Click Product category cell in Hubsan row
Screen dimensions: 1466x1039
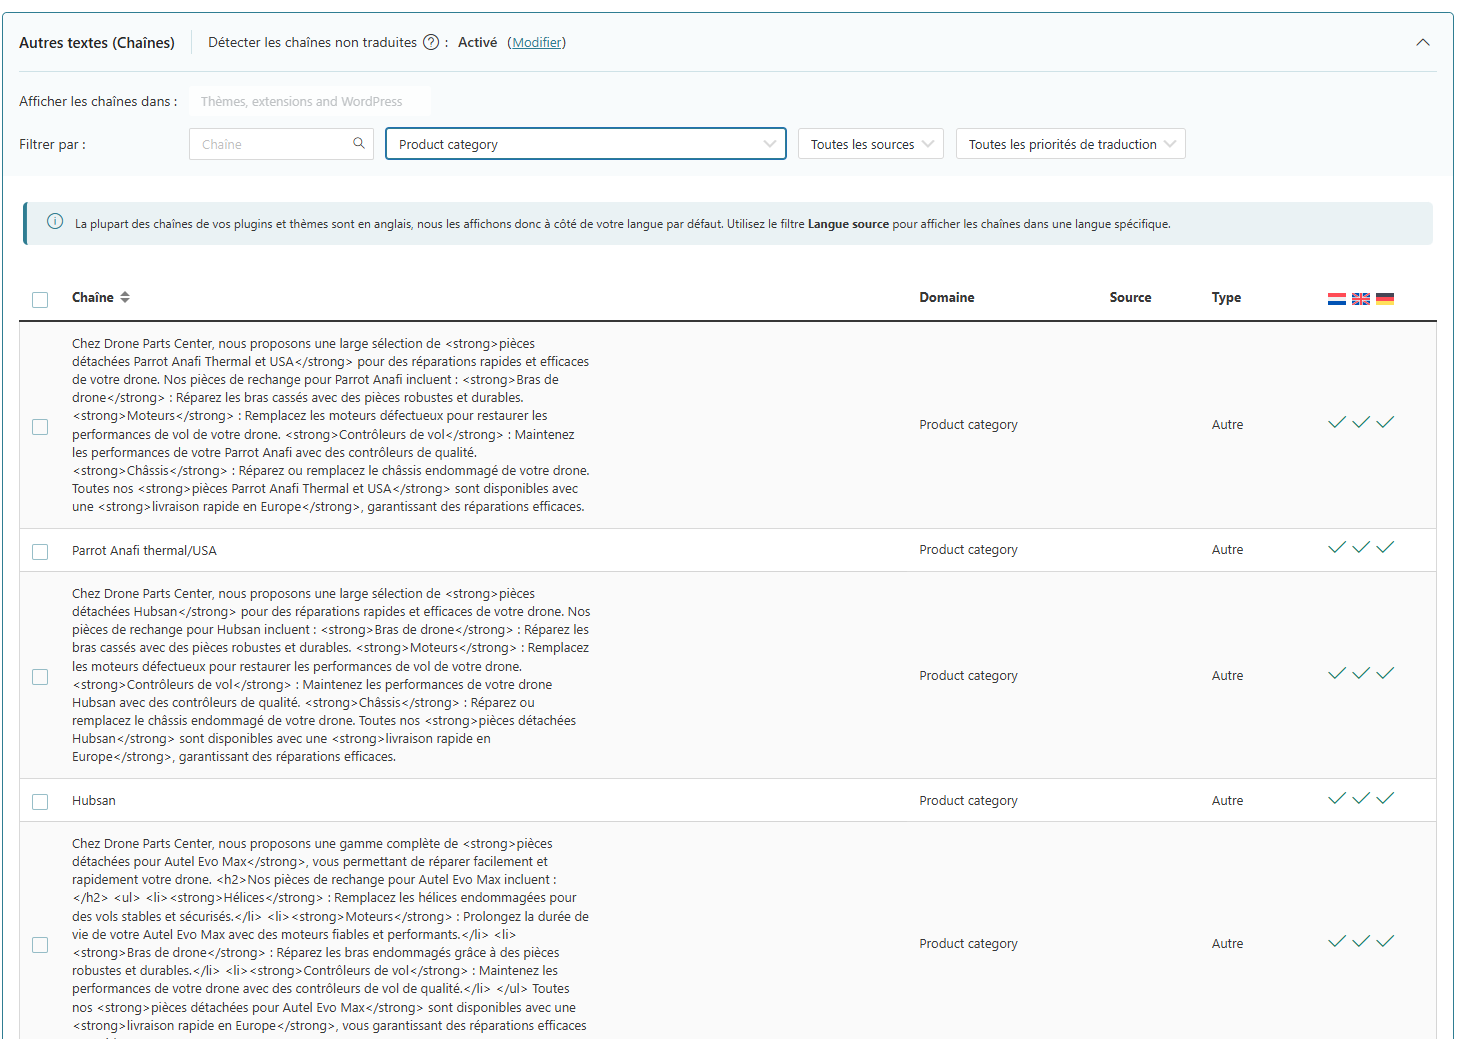click(969, 800)
